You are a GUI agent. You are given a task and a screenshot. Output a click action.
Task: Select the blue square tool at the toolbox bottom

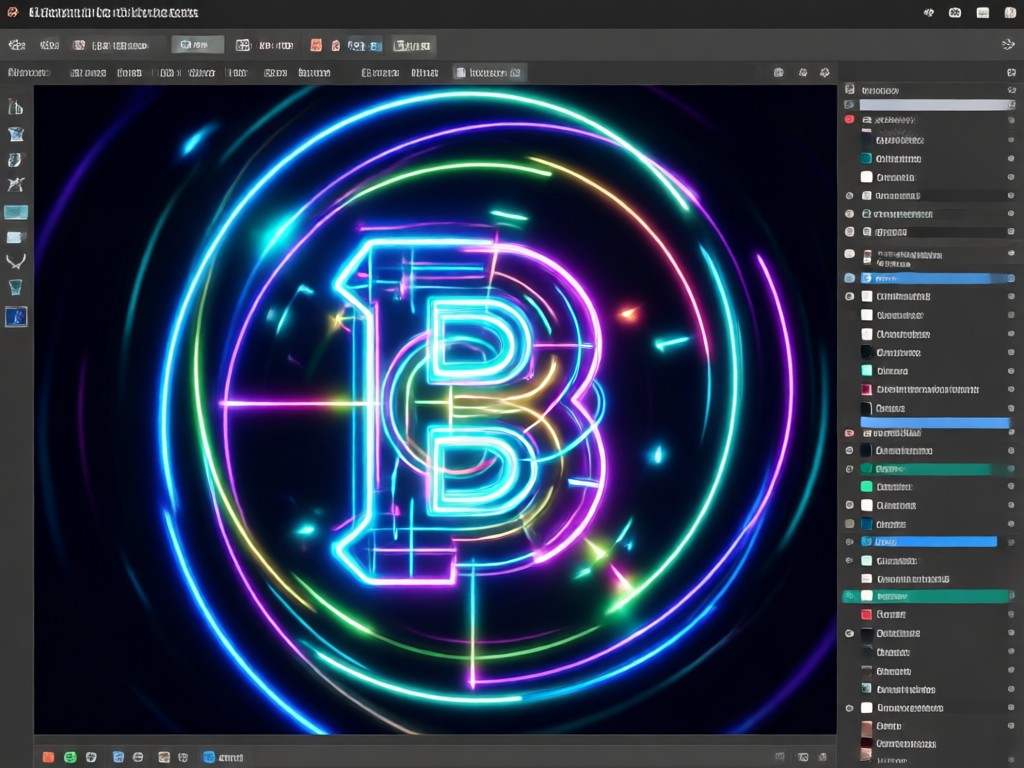coord(16,317)
